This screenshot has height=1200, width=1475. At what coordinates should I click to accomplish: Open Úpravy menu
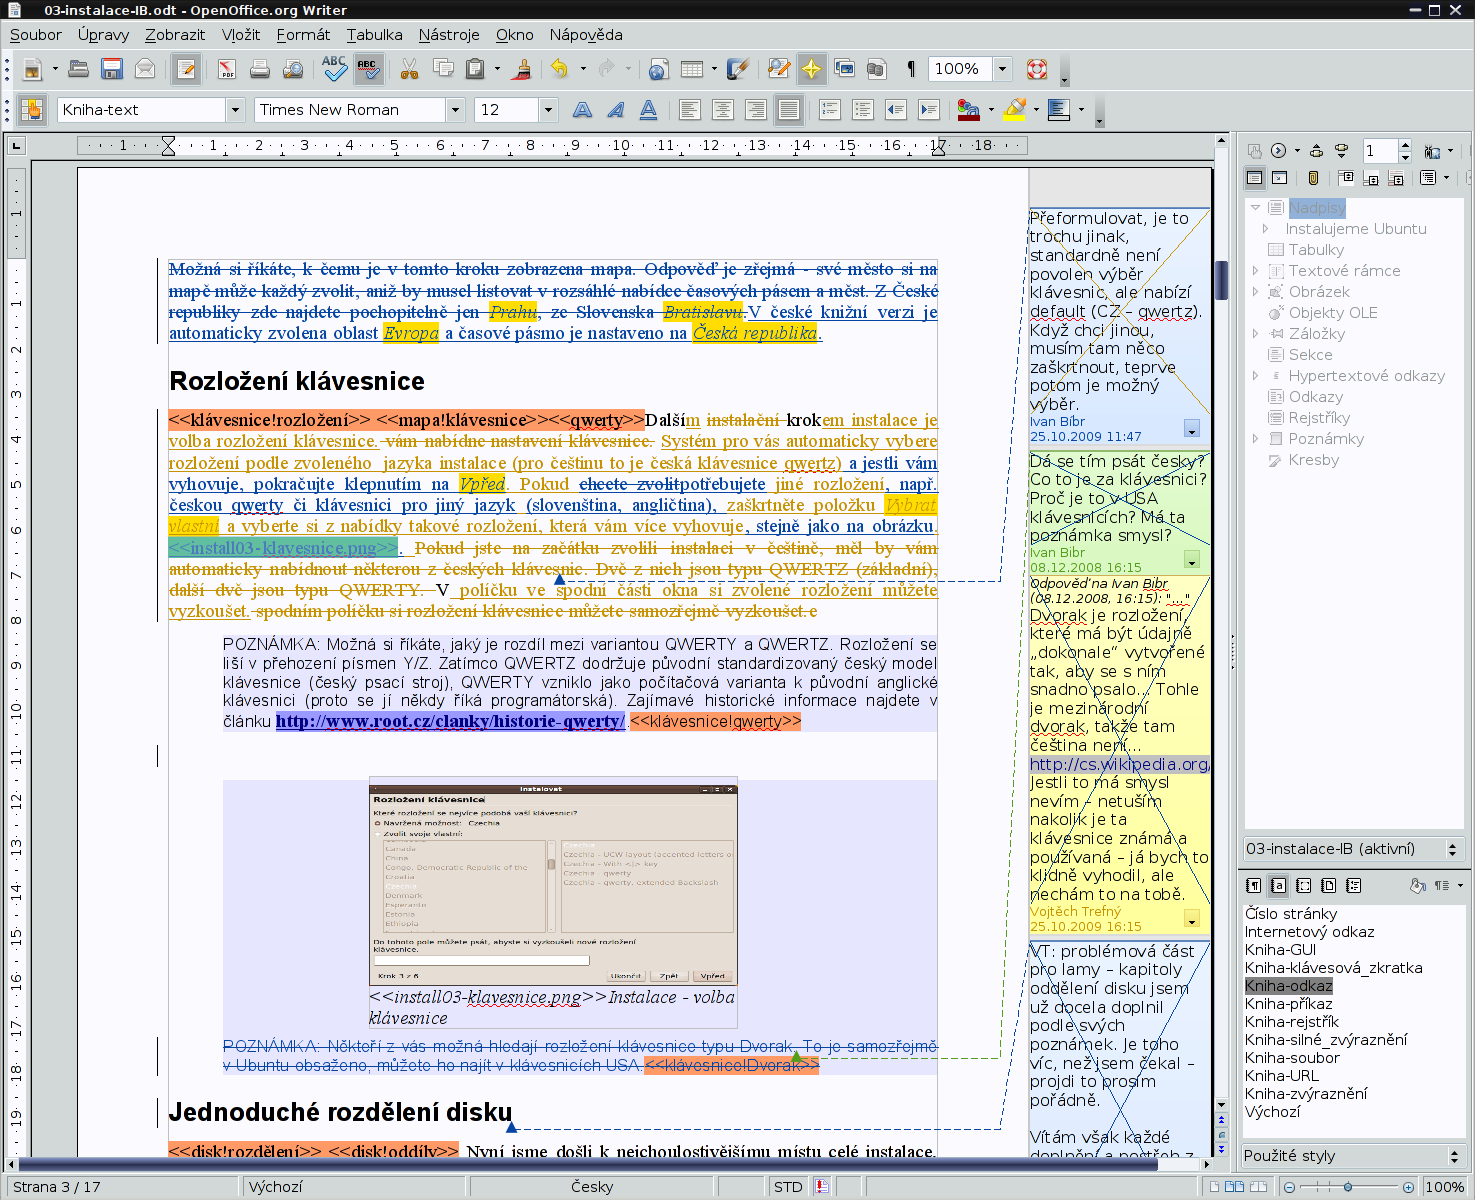pos(103,35)
